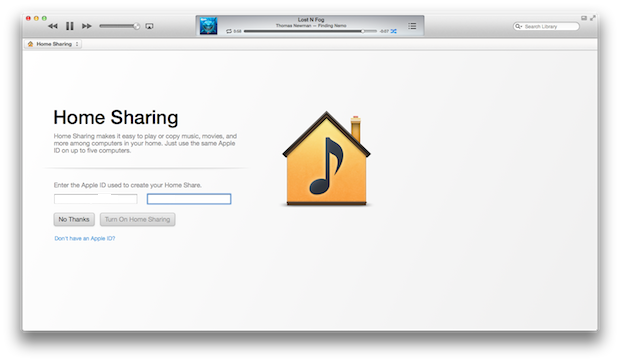The width and height of the screenshot is (620, 362).
Task: Pause the currently playing song
Action: click(x=70, y=26)
